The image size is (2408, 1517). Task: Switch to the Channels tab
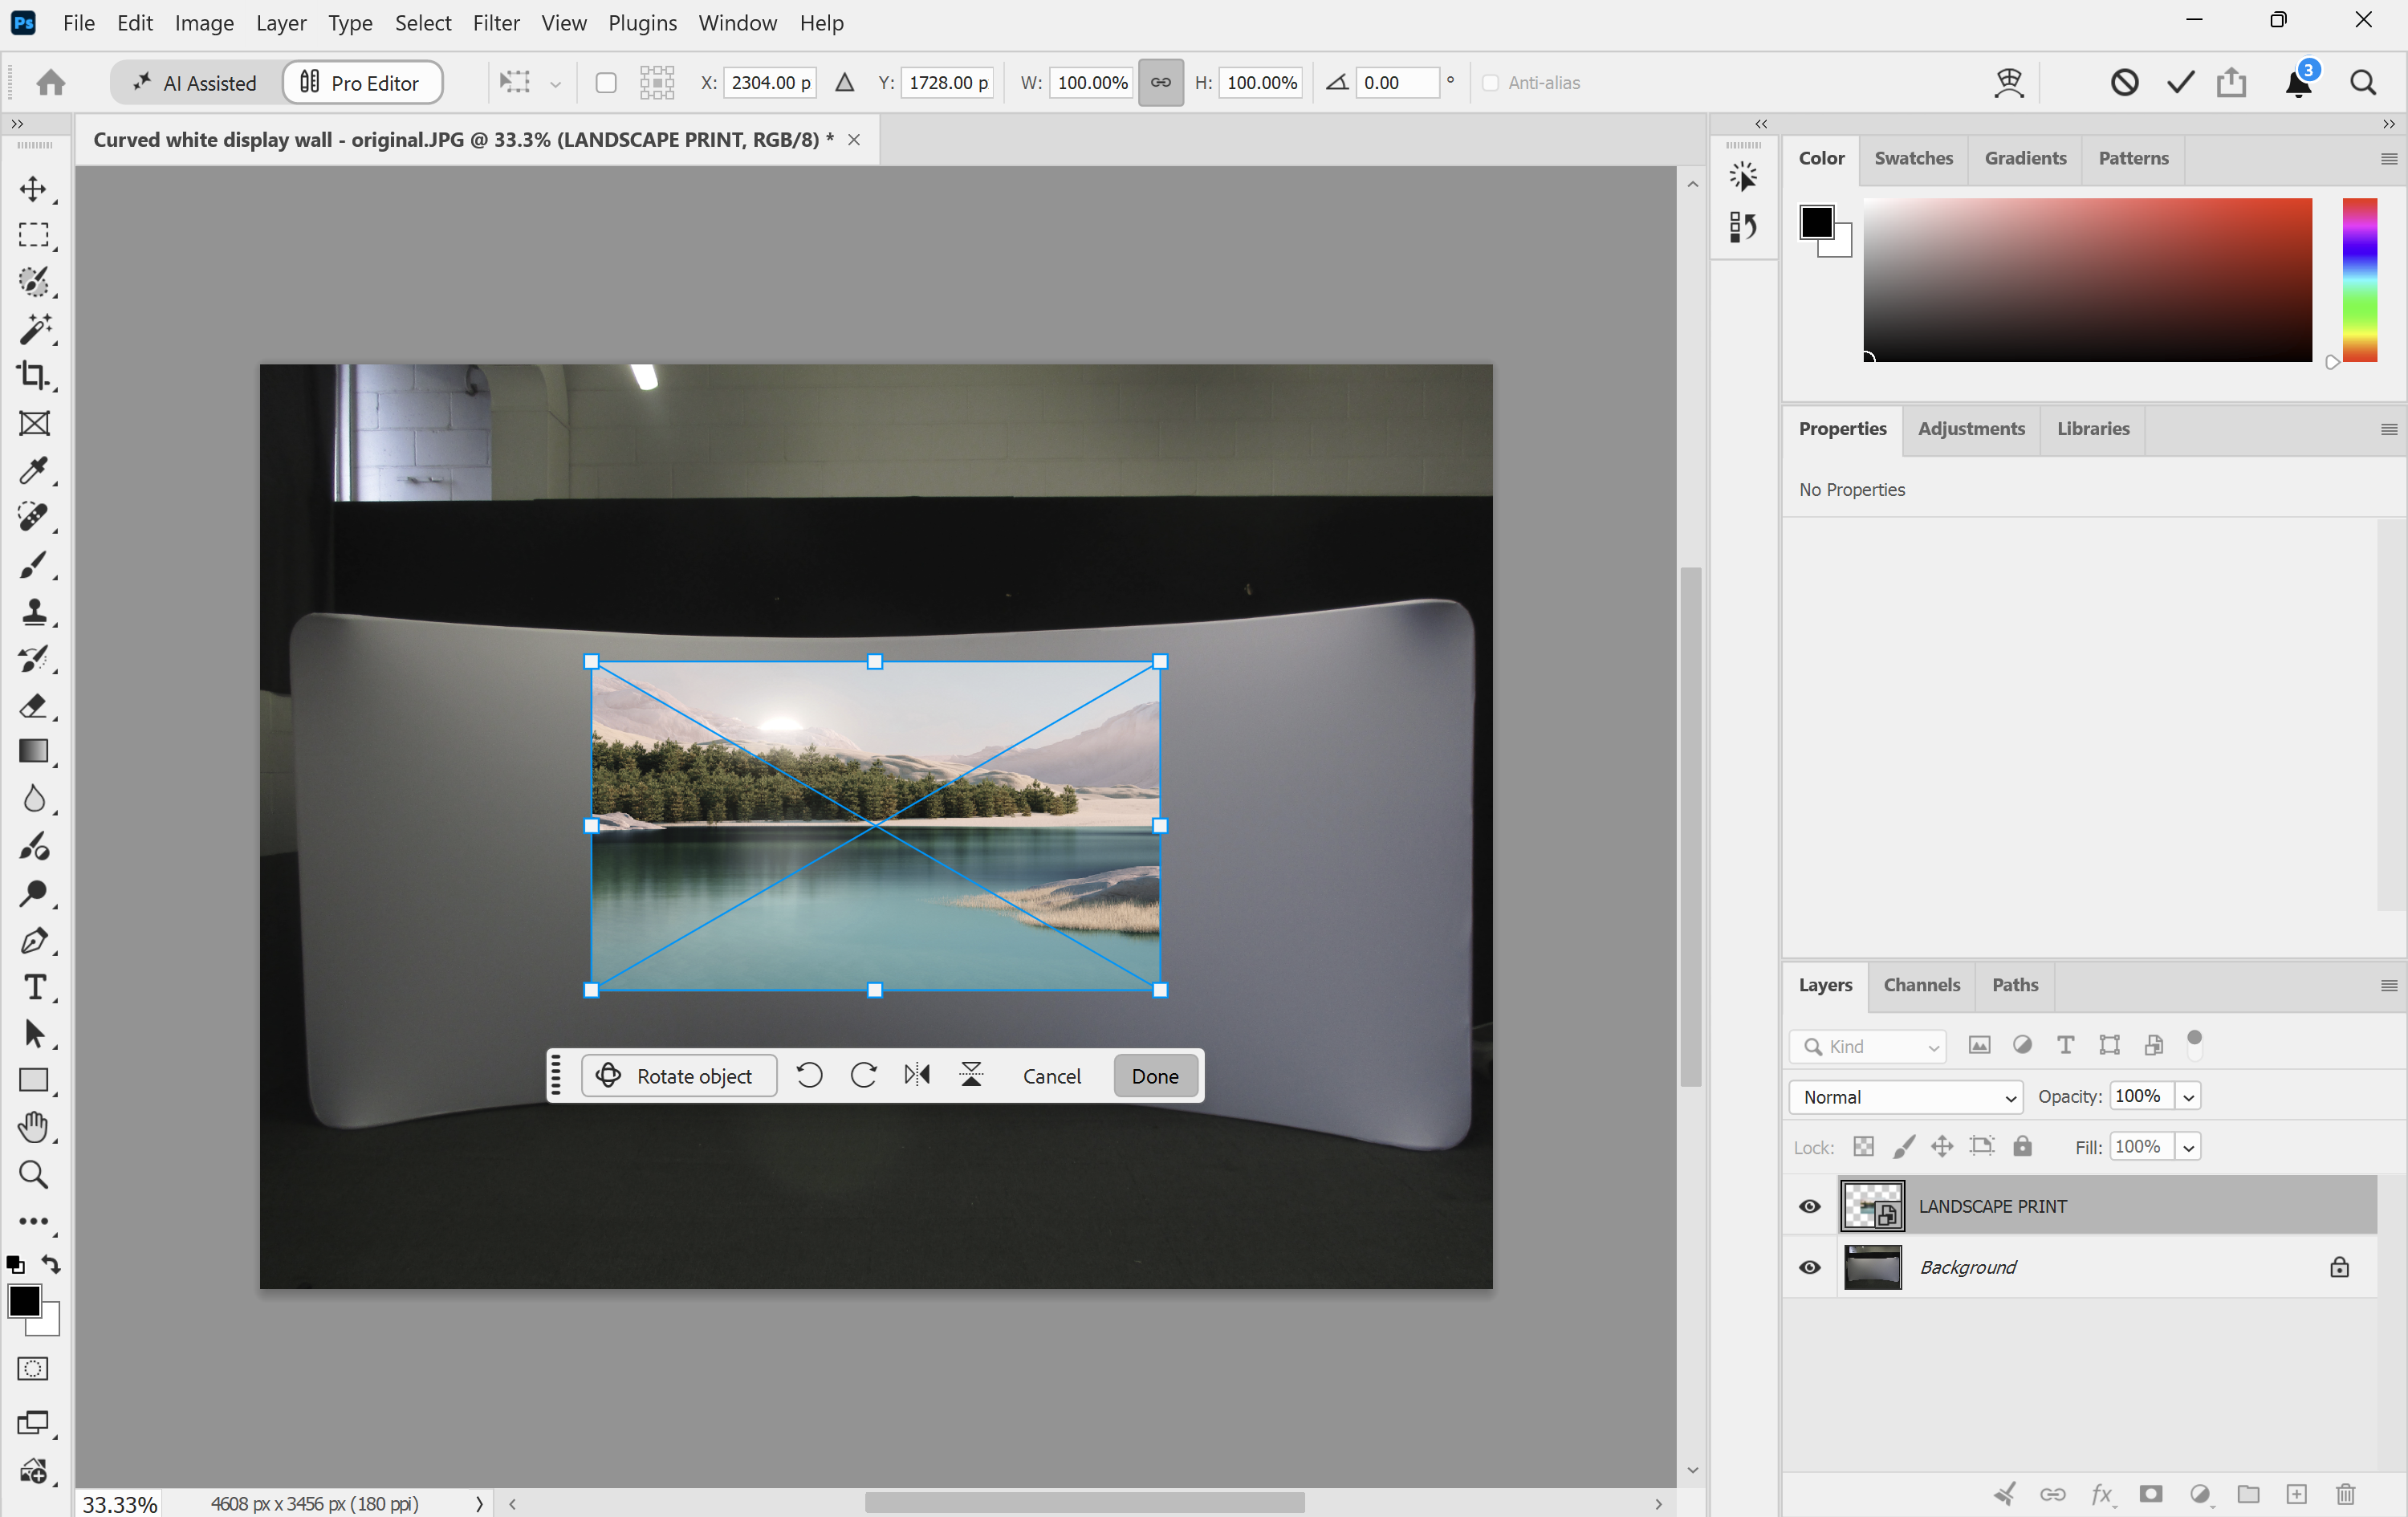click(x=1921, y=985)
